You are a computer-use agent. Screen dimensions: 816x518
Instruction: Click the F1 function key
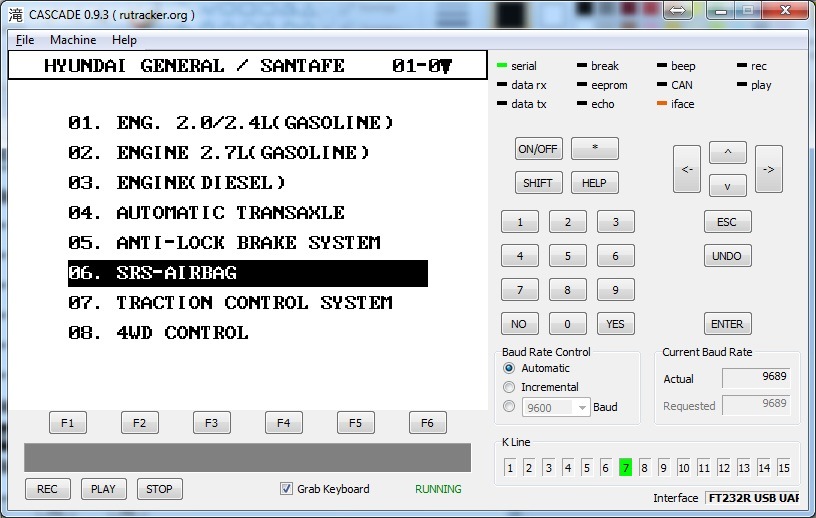[x=68, y=423]
